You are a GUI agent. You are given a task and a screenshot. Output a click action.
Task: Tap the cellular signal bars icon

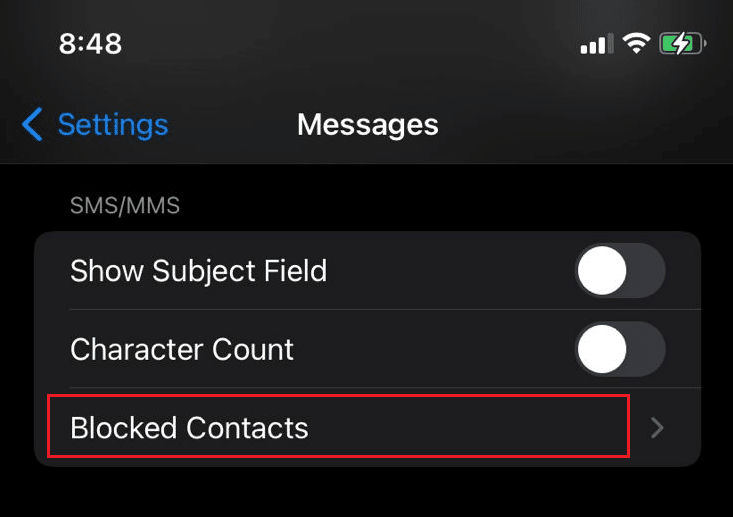[596, 44]
